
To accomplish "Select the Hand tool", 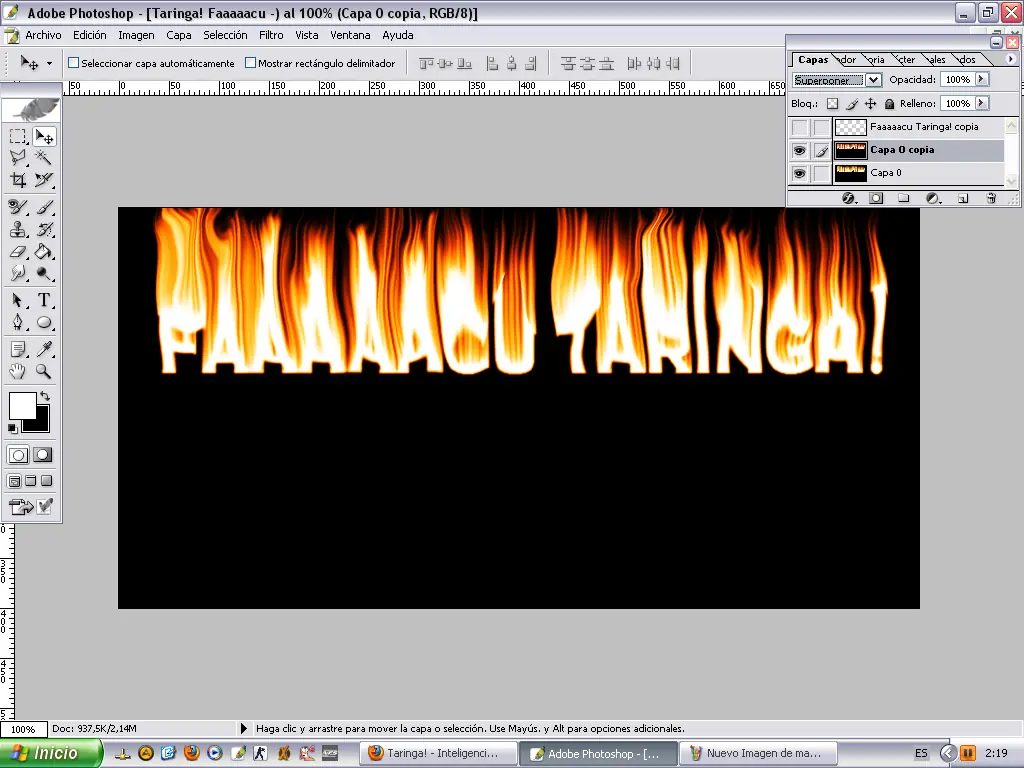I will coord(18,372).
